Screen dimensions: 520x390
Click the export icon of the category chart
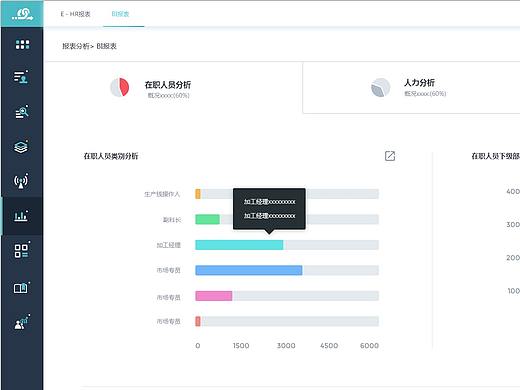coord(390,156)
